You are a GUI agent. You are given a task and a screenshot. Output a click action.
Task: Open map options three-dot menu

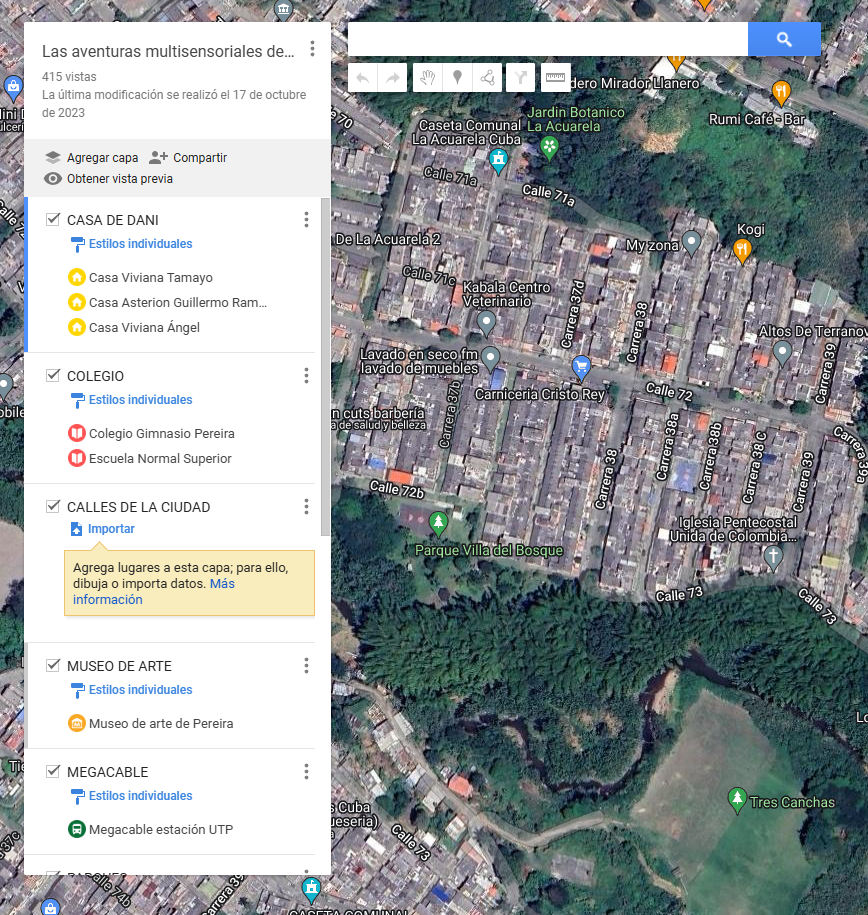(313, 48)
